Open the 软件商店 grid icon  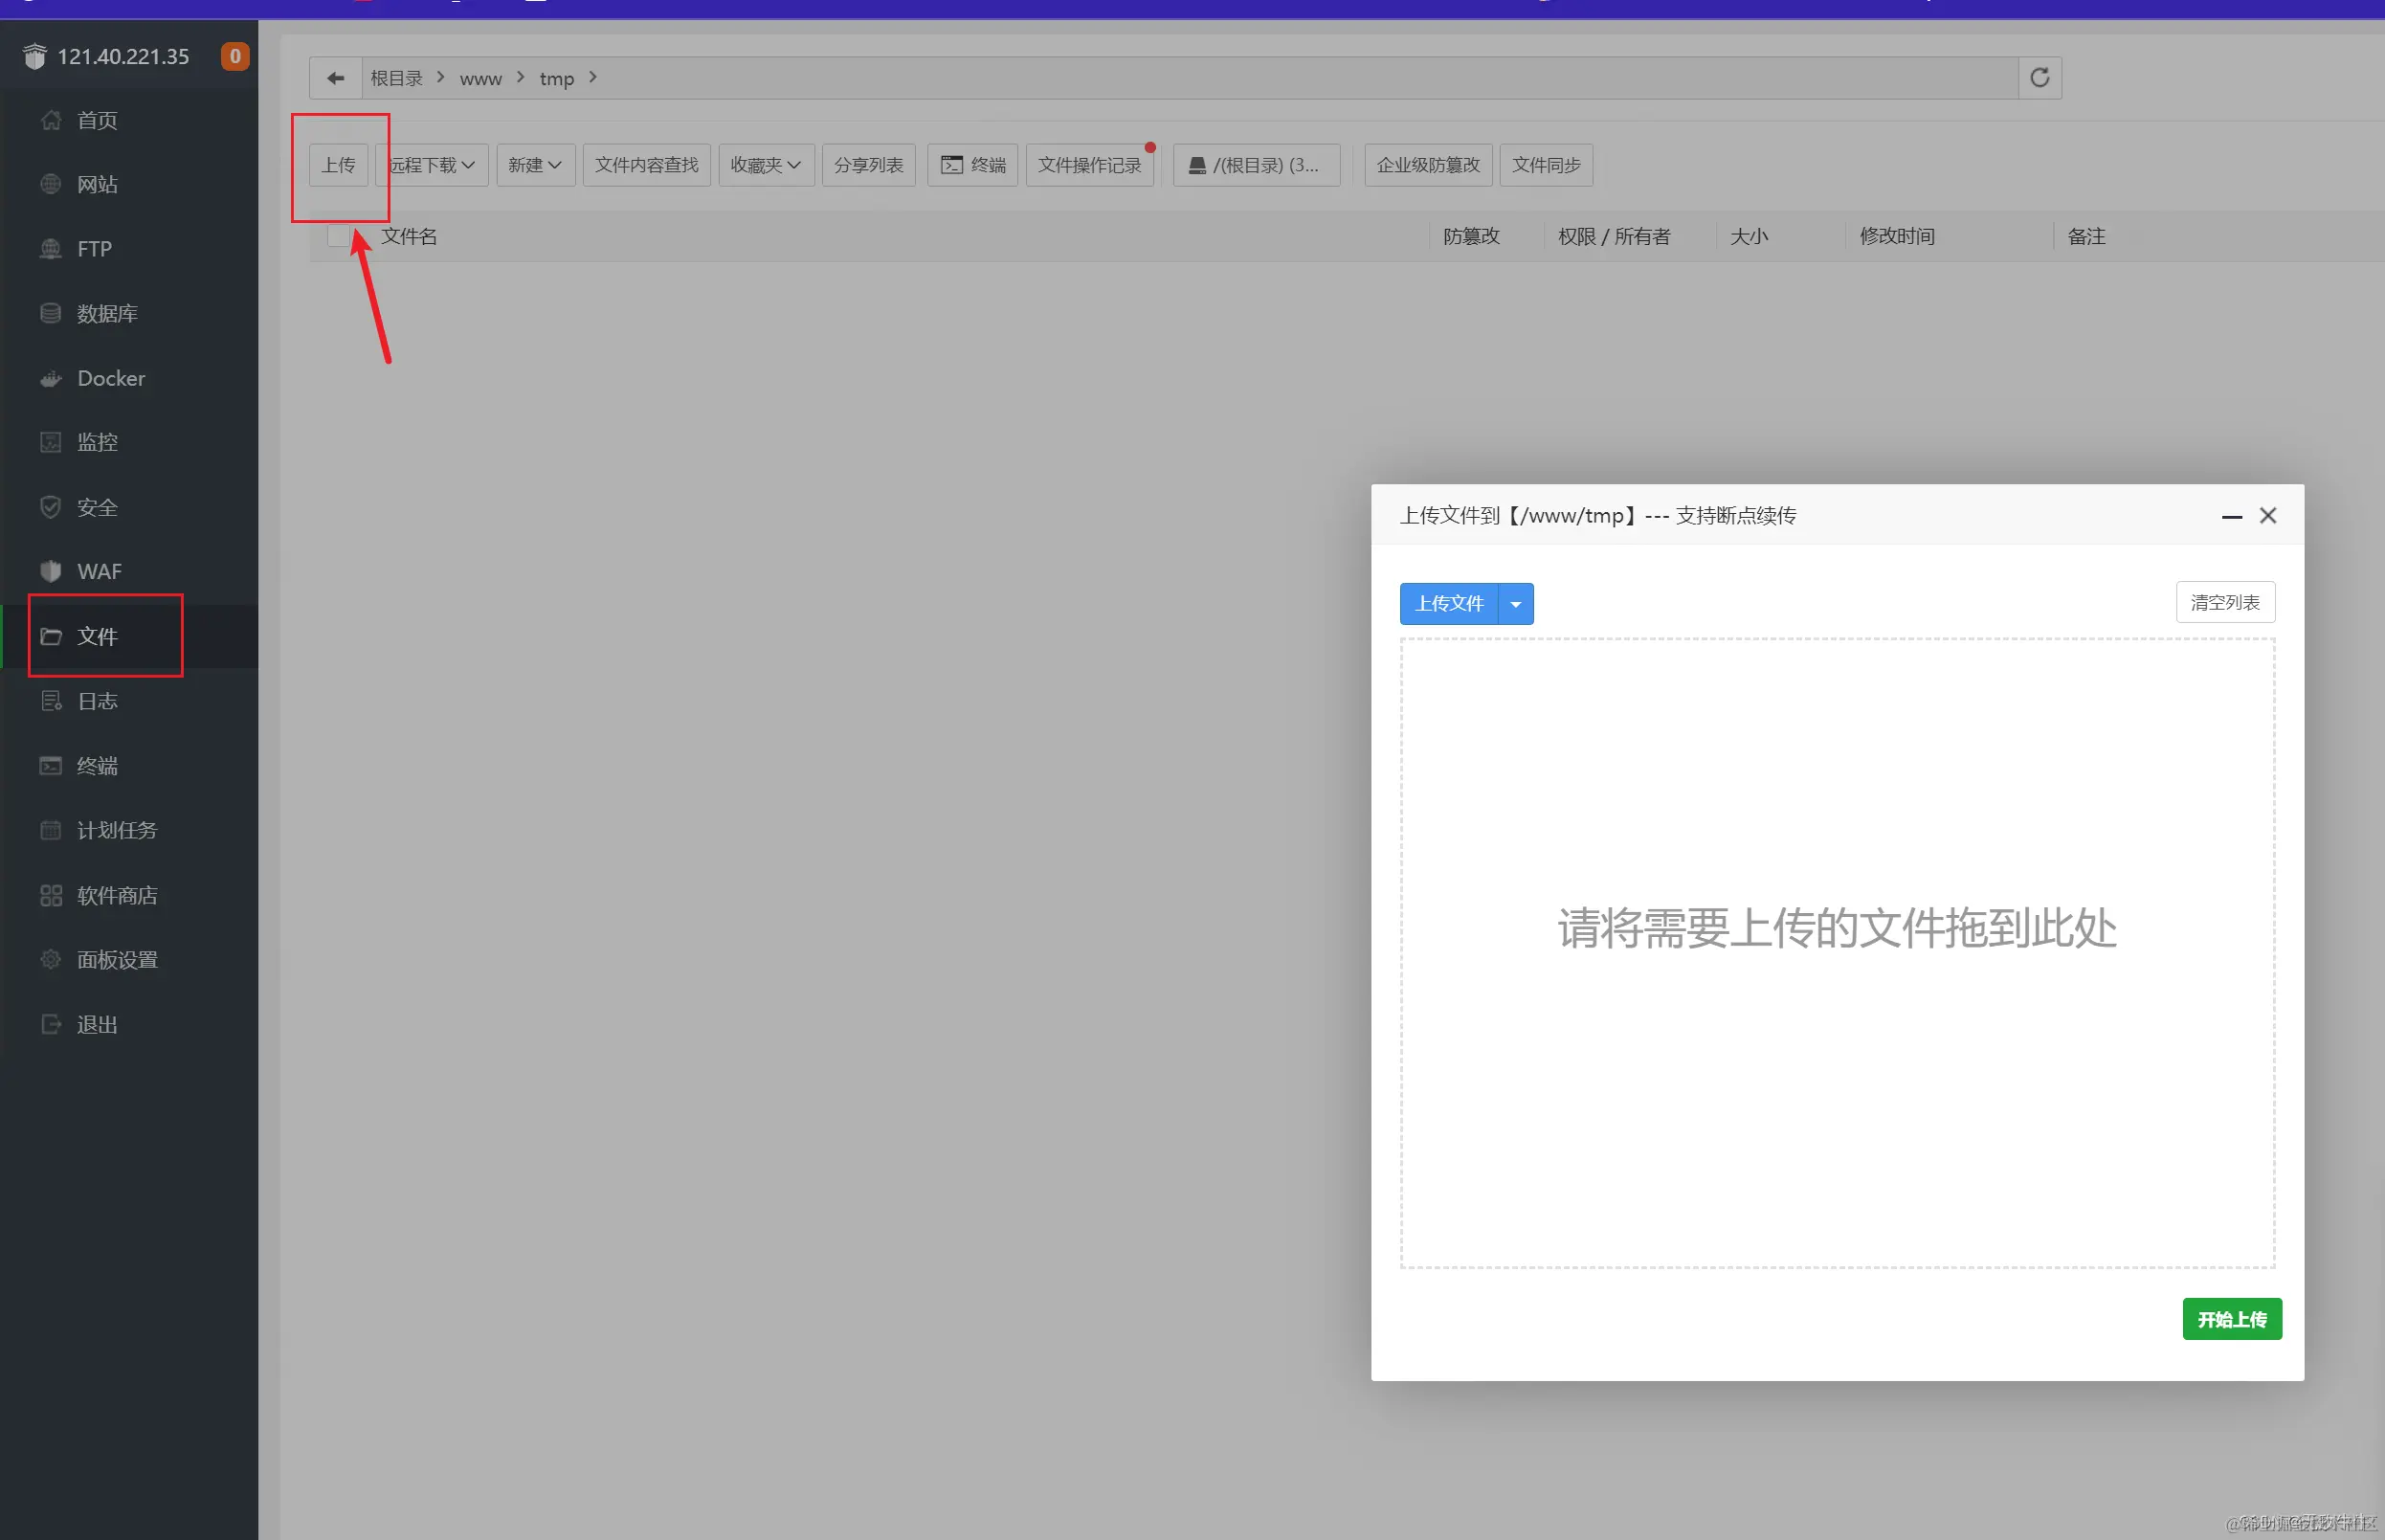tap(50, 895)
